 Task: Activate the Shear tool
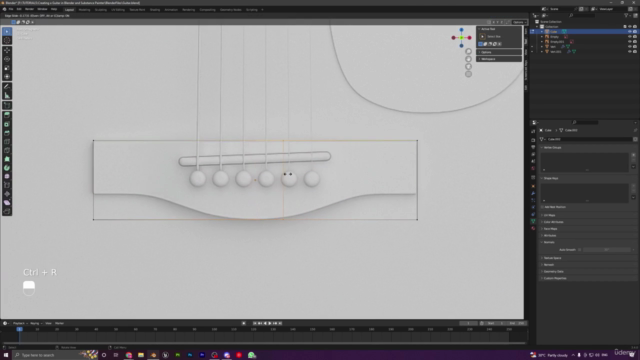(7, 203)
